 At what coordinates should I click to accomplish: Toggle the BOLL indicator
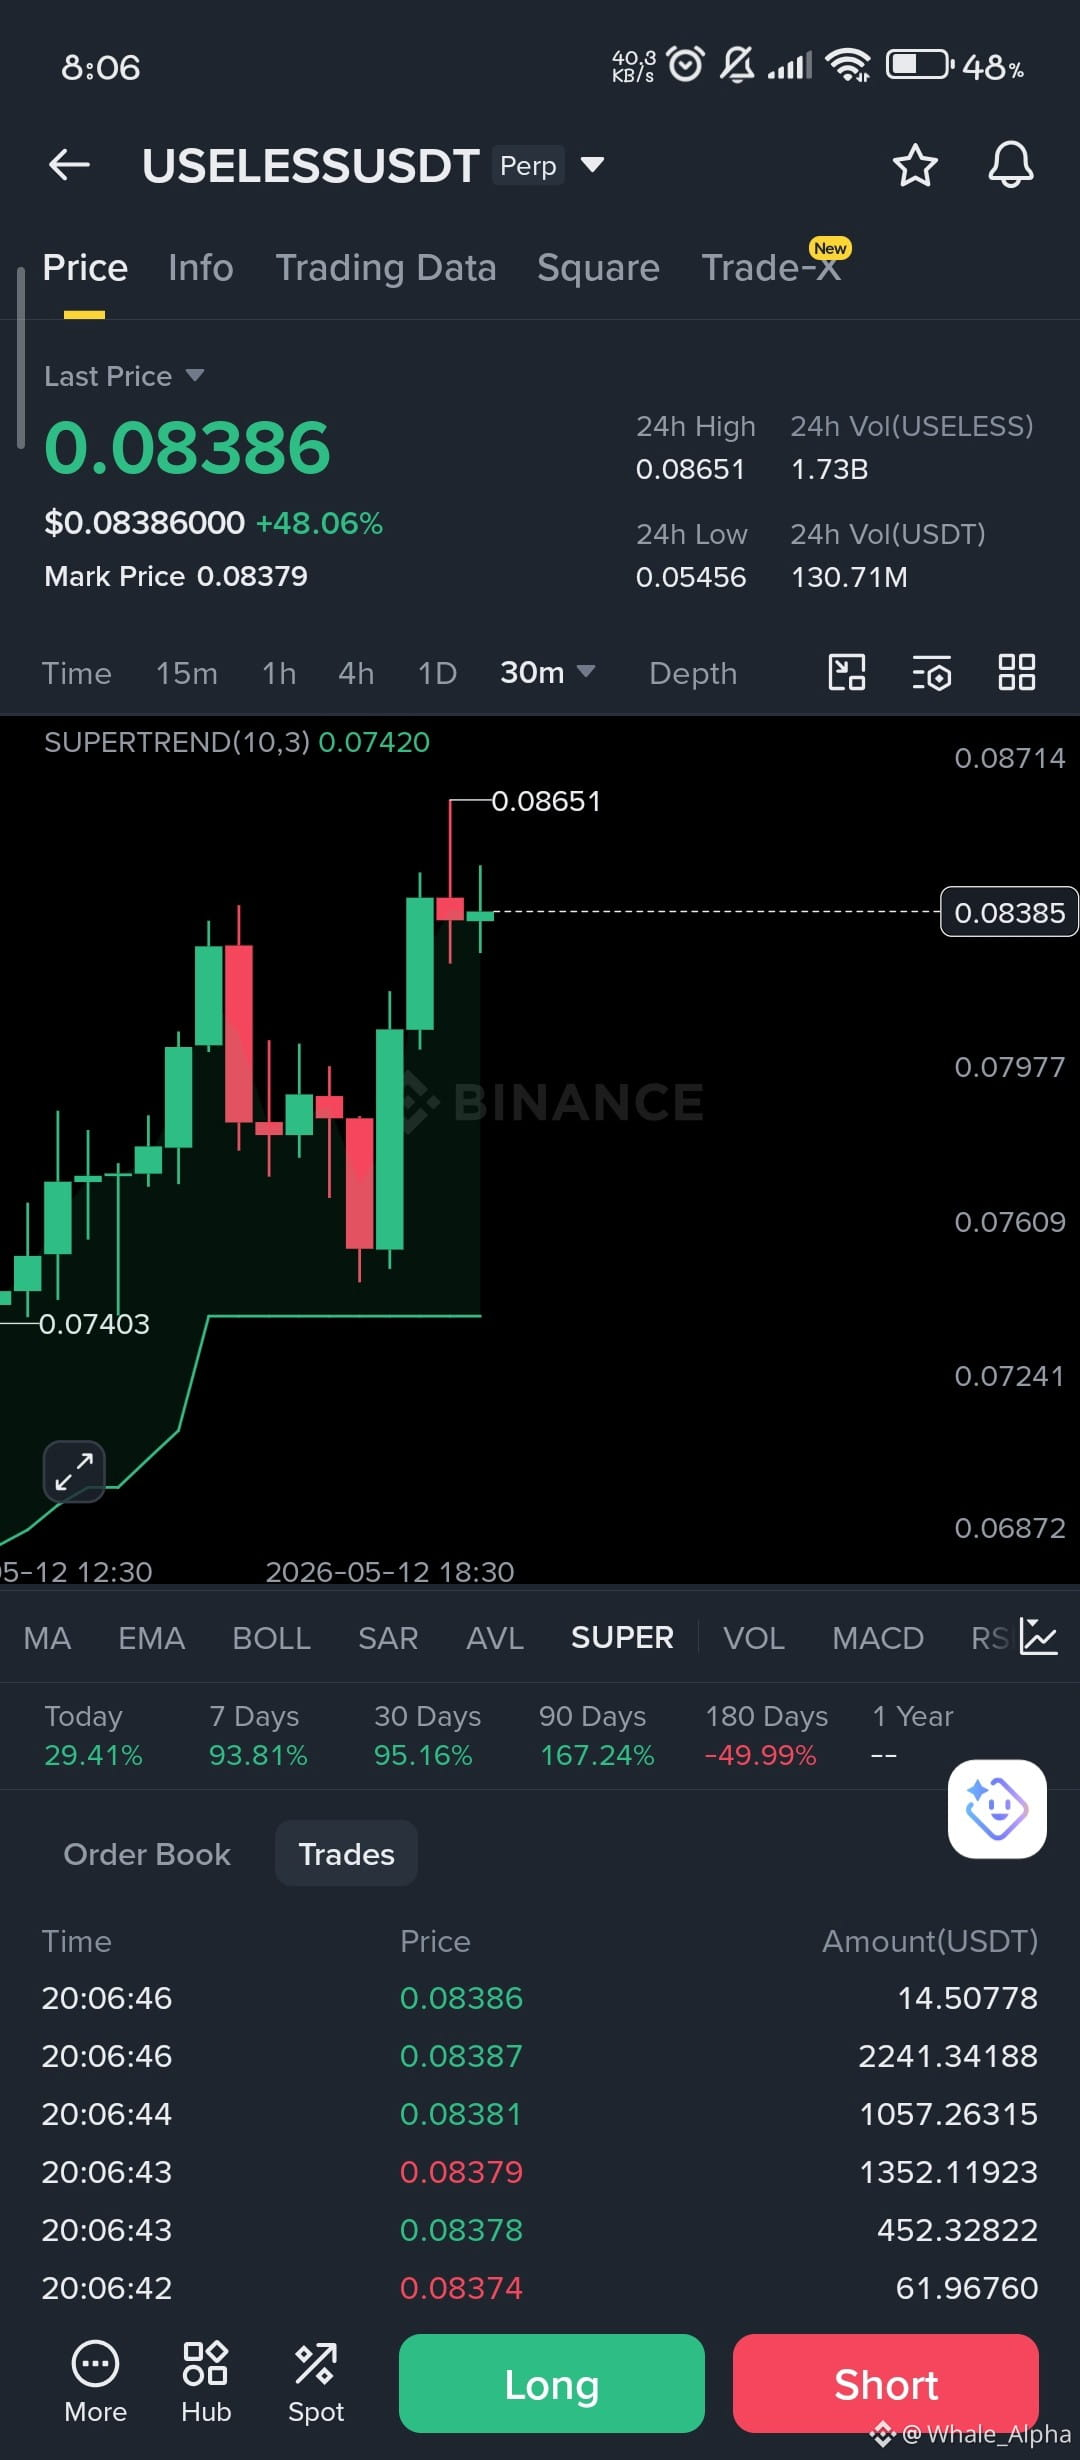[x=271, y=1638]
